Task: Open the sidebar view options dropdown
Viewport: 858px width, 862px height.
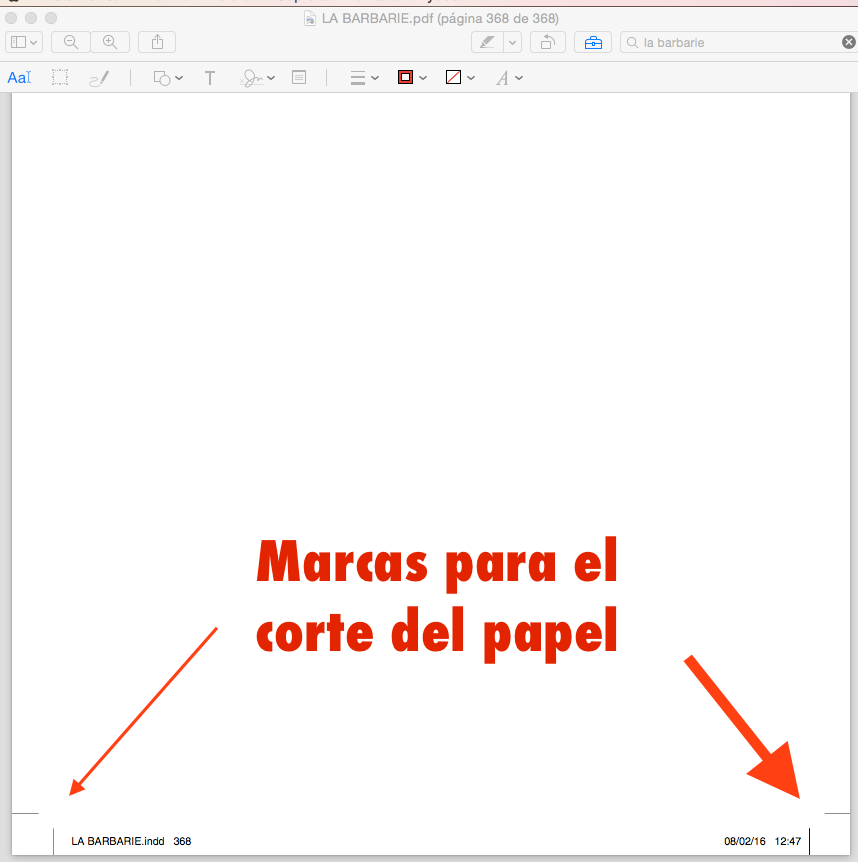Action: click(24, 42)
